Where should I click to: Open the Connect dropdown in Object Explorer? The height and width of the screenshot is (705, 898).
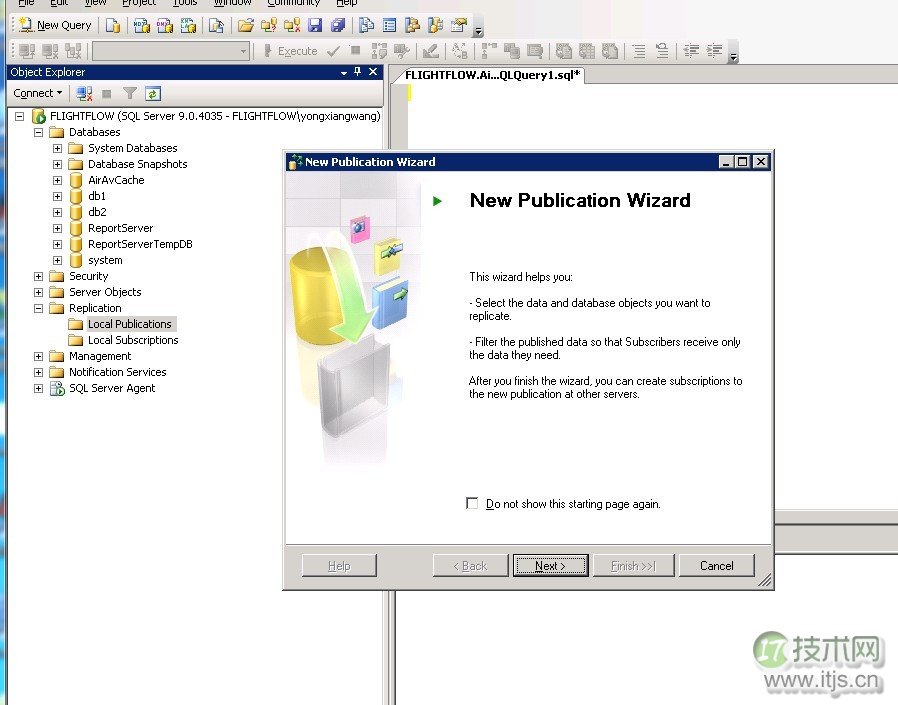38,93
